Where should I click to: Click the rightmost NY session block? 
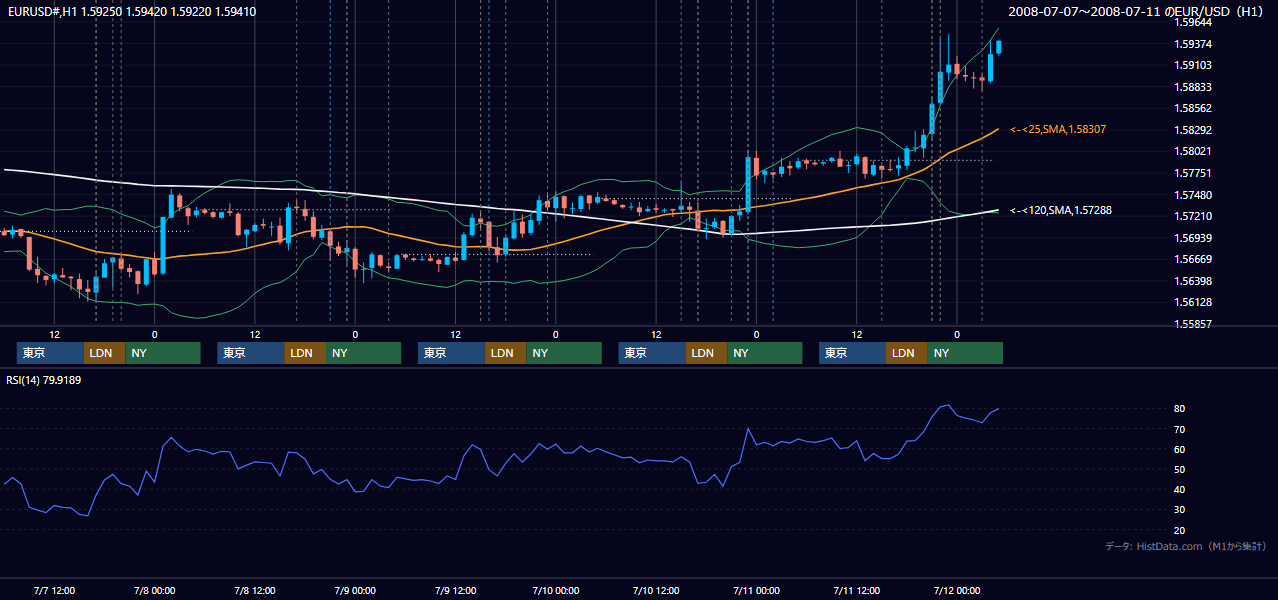[x=964, y=353]
